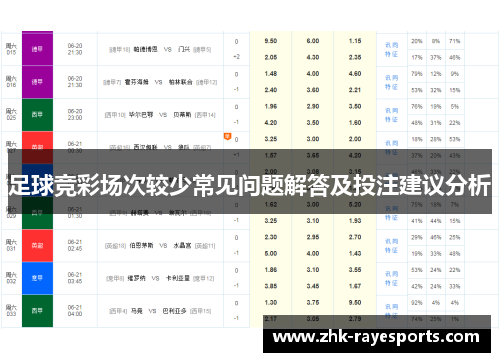Select the 2.95 draw odds

click(x=313, y=237)
